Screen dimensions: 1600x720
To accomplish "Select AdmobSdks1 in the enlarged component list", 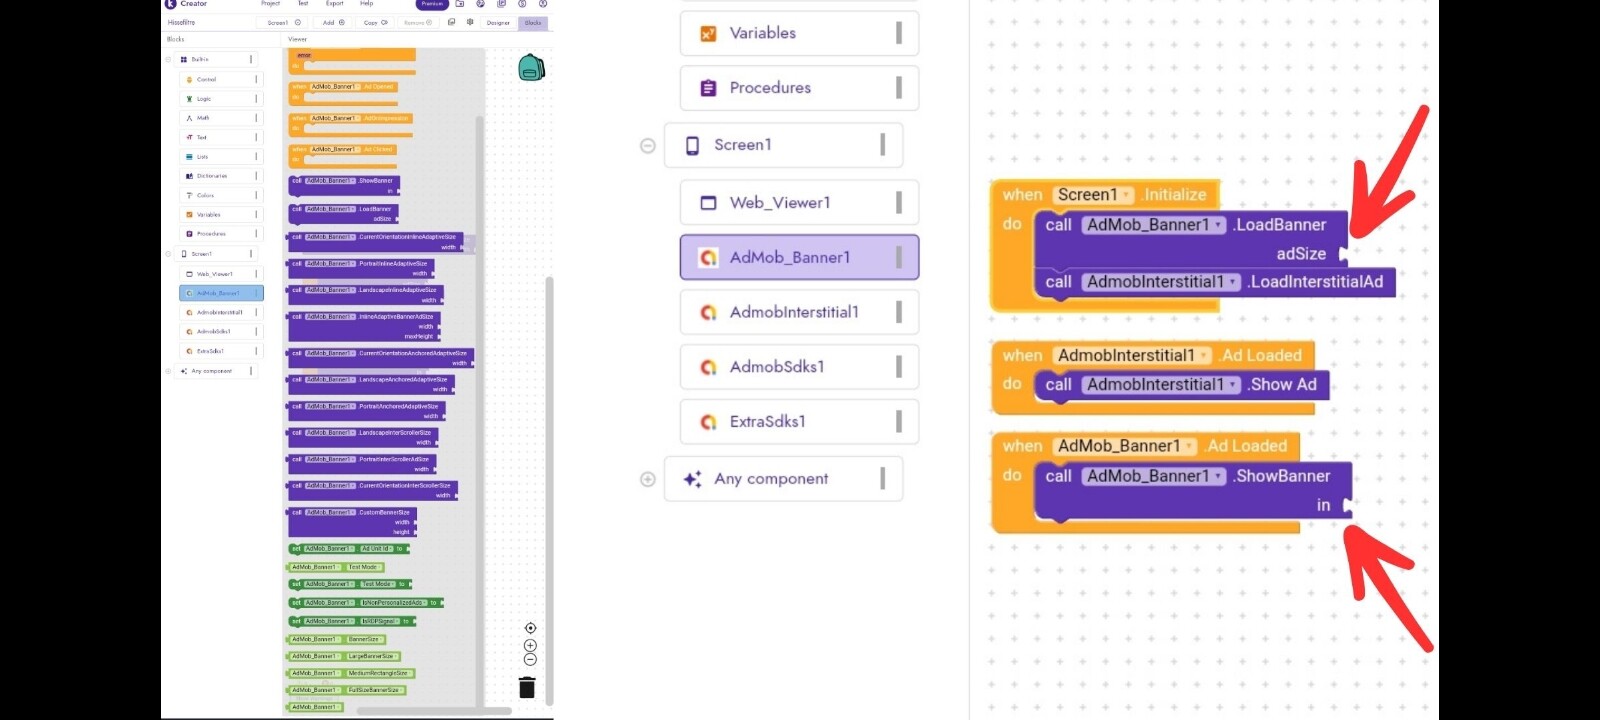I will 799,367.
